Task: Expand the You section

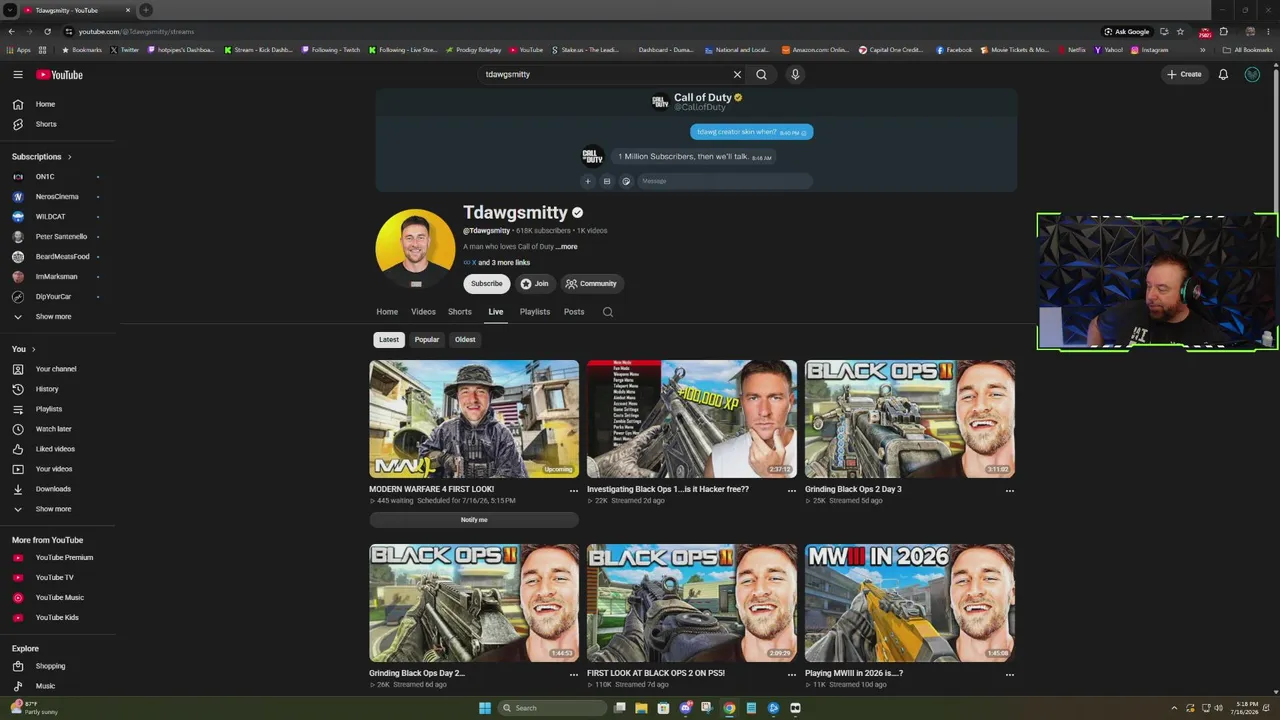Action: (24, 349)
